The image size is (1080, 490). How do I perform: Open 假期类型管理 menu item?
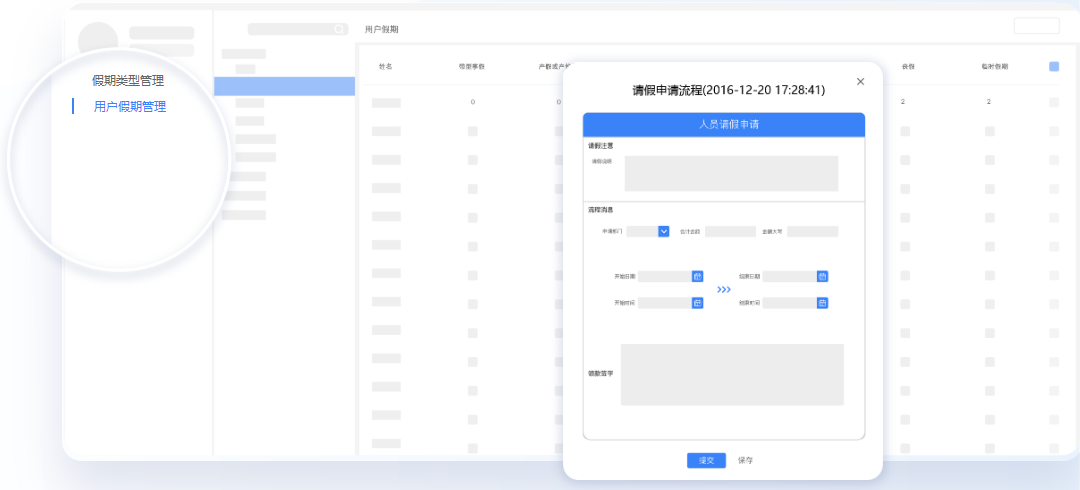128,80
